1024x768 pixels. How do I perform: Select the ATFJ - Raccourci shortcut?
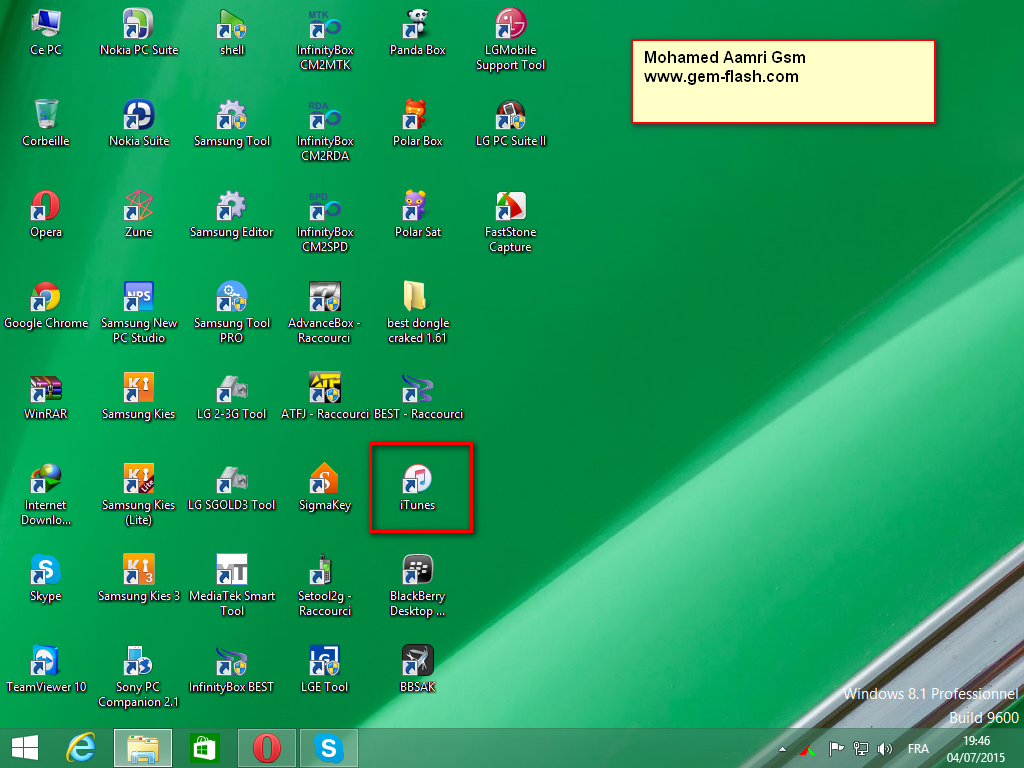325,396
